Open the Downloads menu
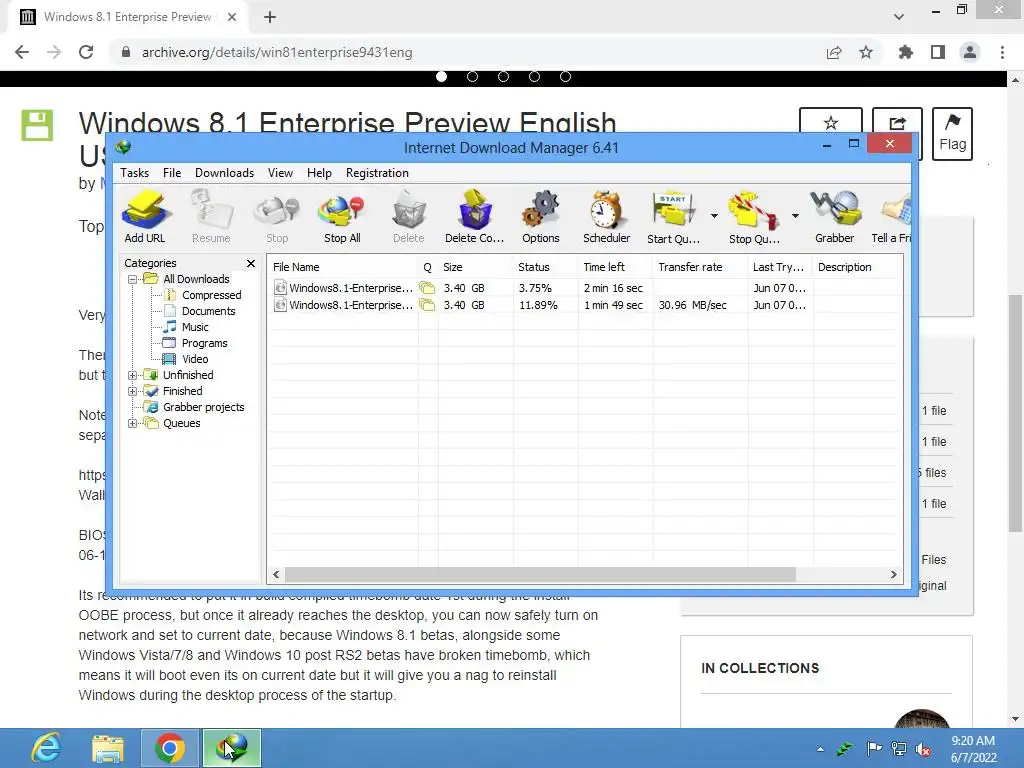1024x768 pixels. [224, 173]
